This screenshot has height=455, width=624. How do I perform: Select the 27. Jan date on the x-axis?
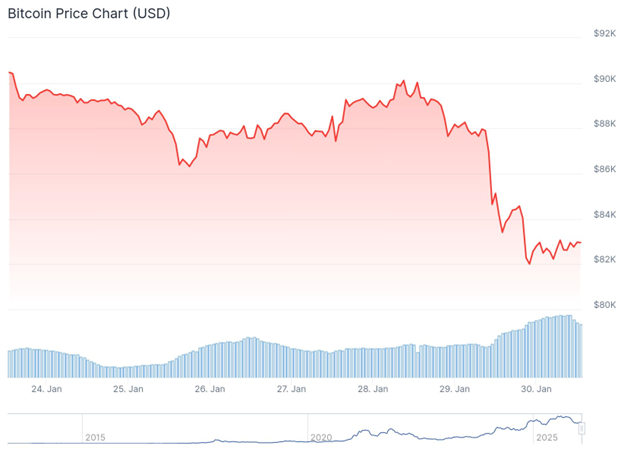(291, 389)
